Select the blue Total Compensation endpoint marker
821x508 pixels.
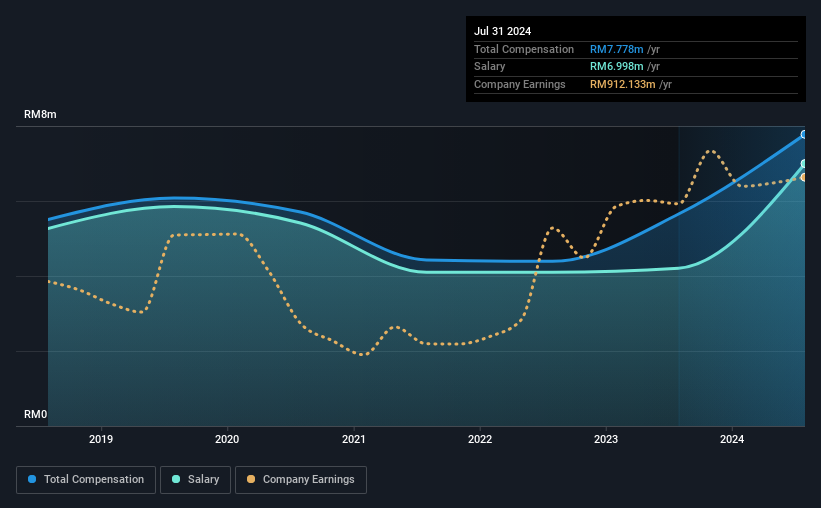[x=803, y=135]
